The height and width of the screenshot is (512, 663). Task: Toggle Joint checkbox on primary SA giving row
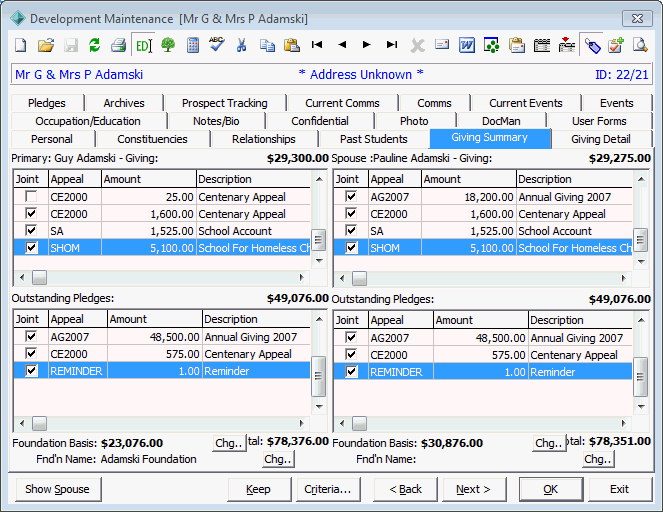pos(31,230)
